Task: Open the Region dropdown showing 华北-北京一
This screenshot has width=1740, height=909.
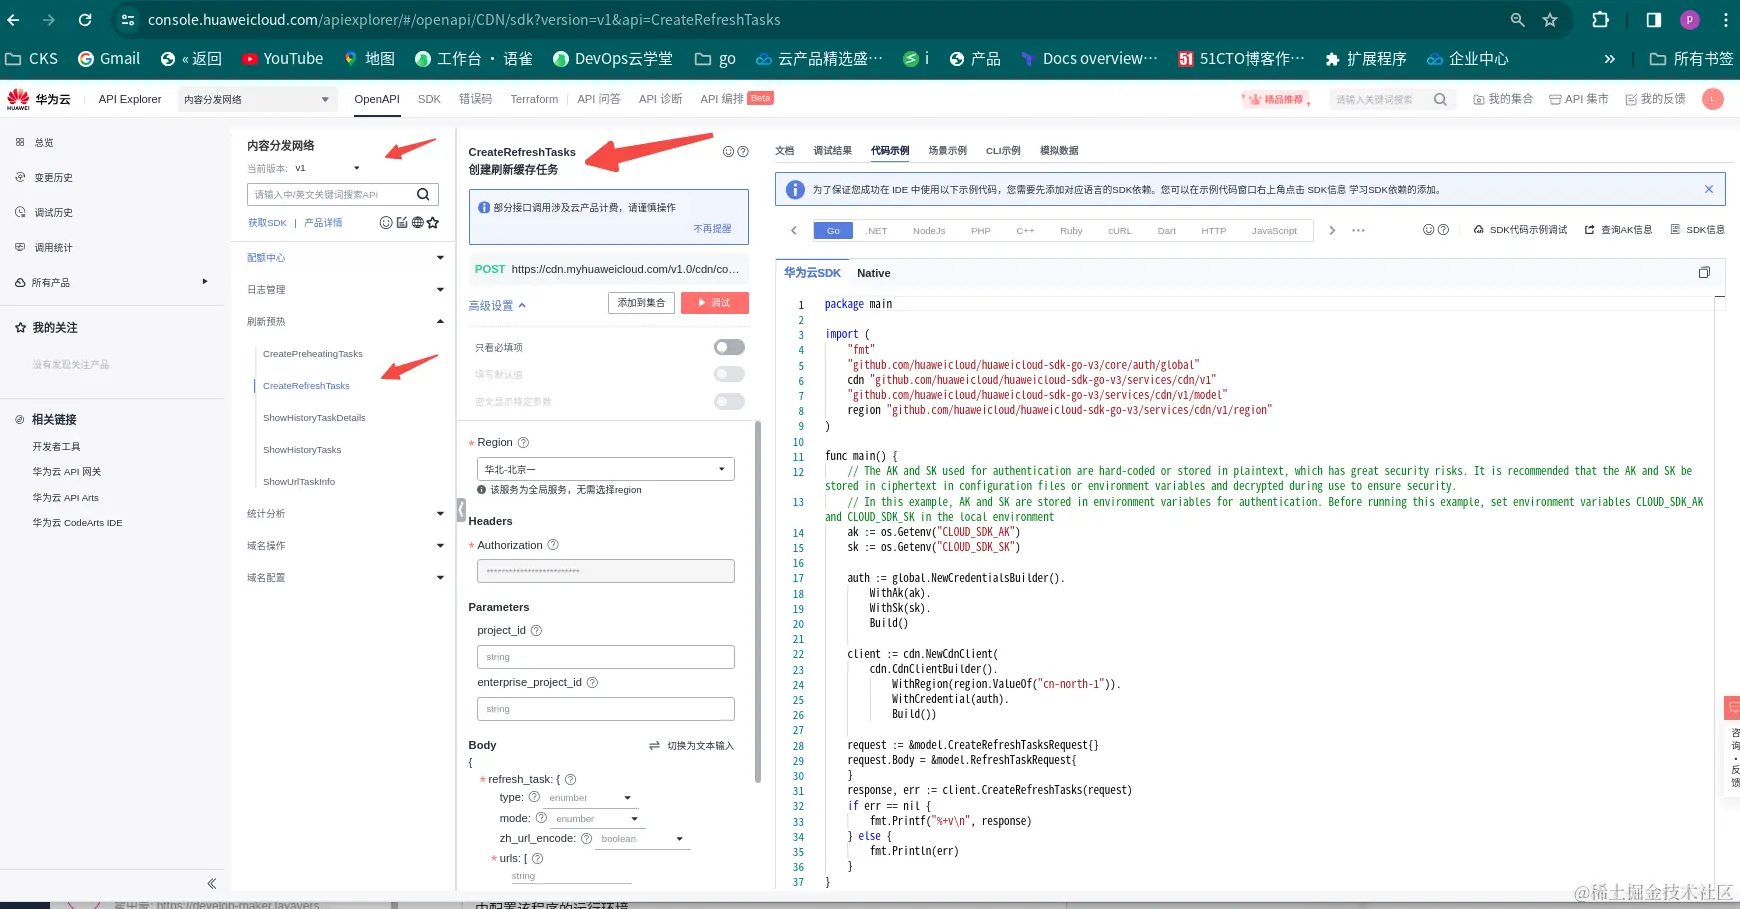Action: click(x=606, y=469)
